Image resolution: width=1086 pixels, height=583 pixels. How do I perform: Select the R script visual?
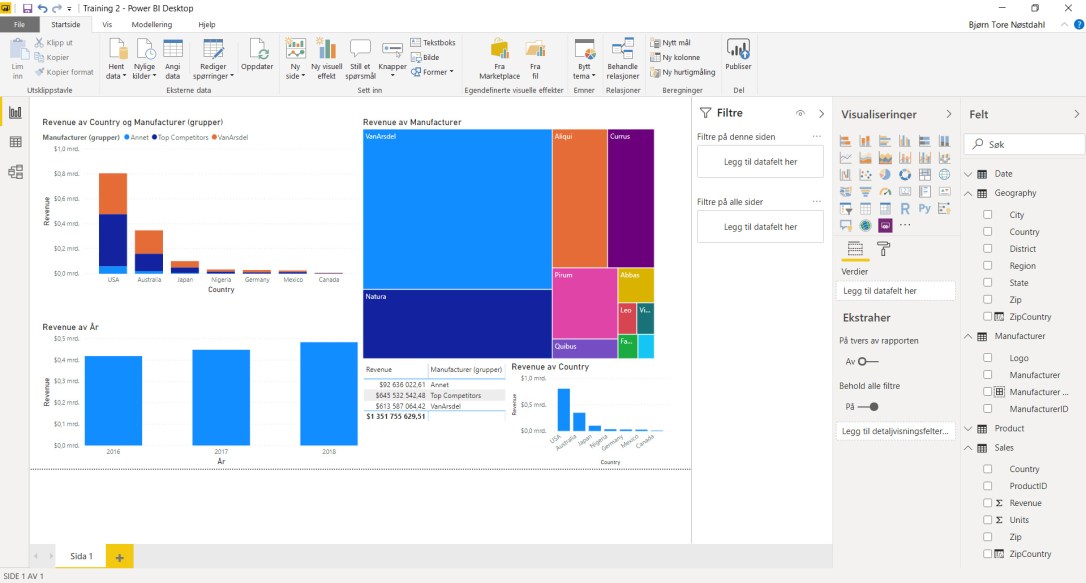point(905,208)
